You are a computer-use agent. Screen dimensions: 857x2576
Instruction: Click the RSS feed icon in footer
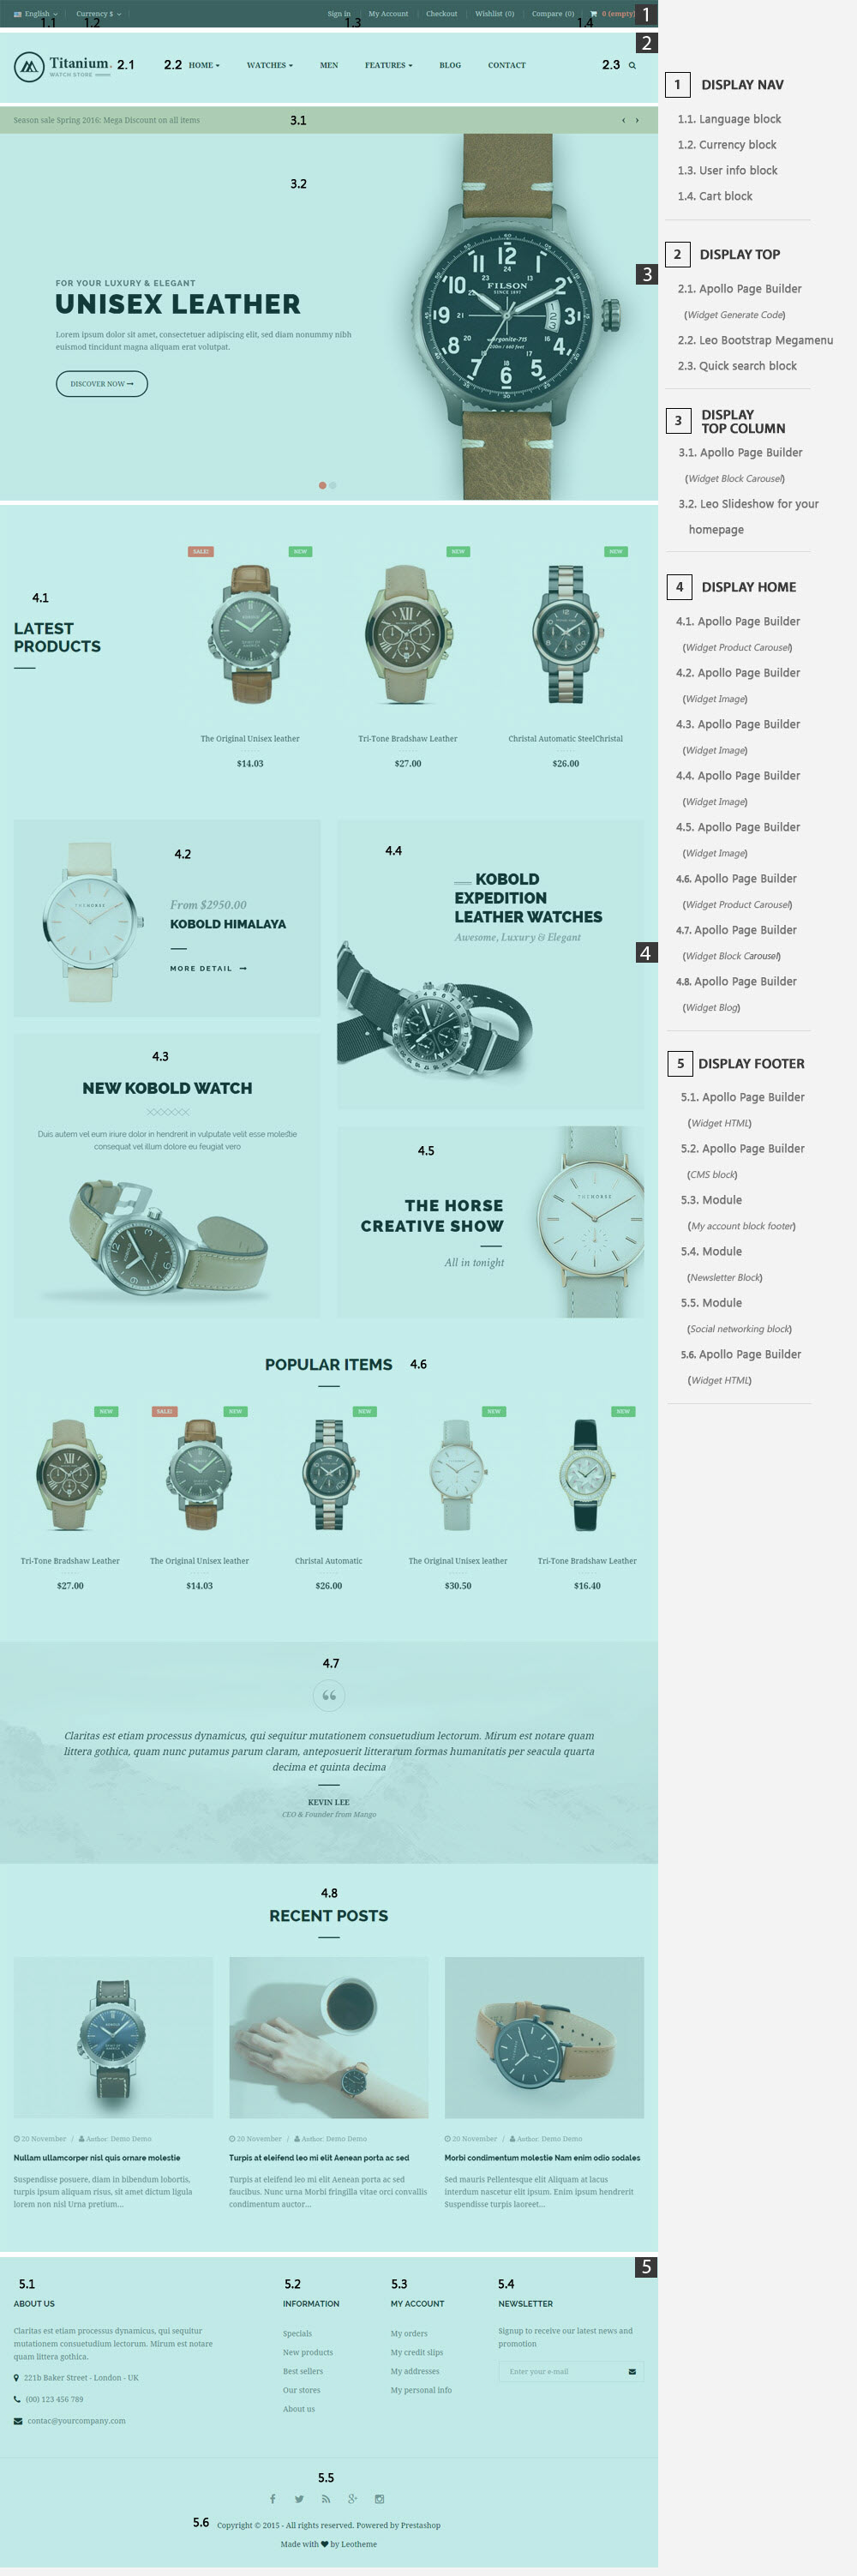(x=326, y=2498)
